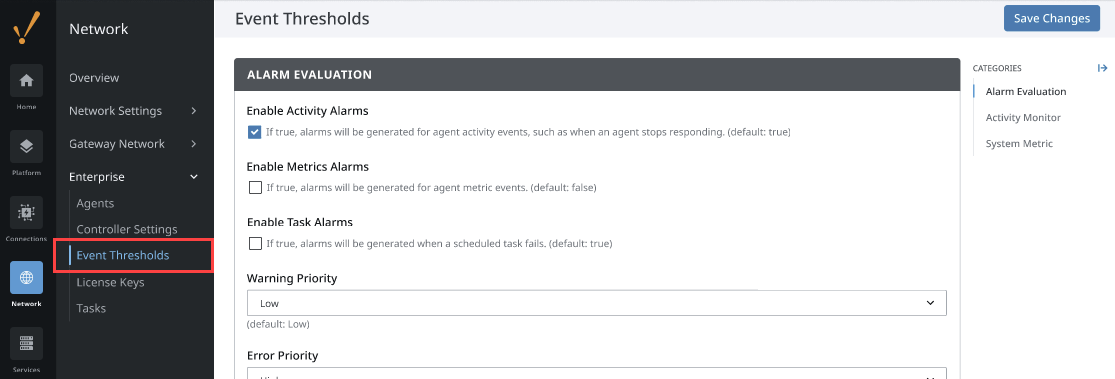
Task: Enable the Metrics Alarms checkbox
Action: coord(255,188)
